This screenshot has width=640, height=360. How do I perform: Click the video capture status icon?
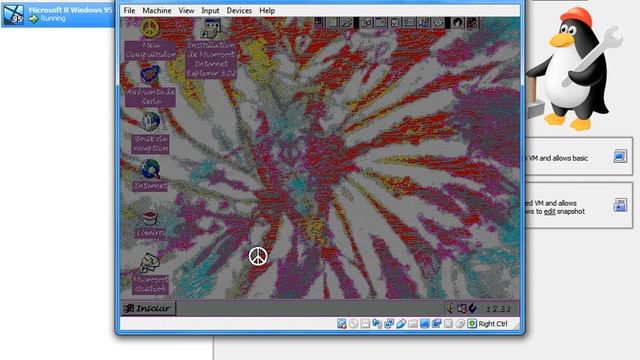coord(436,324)
